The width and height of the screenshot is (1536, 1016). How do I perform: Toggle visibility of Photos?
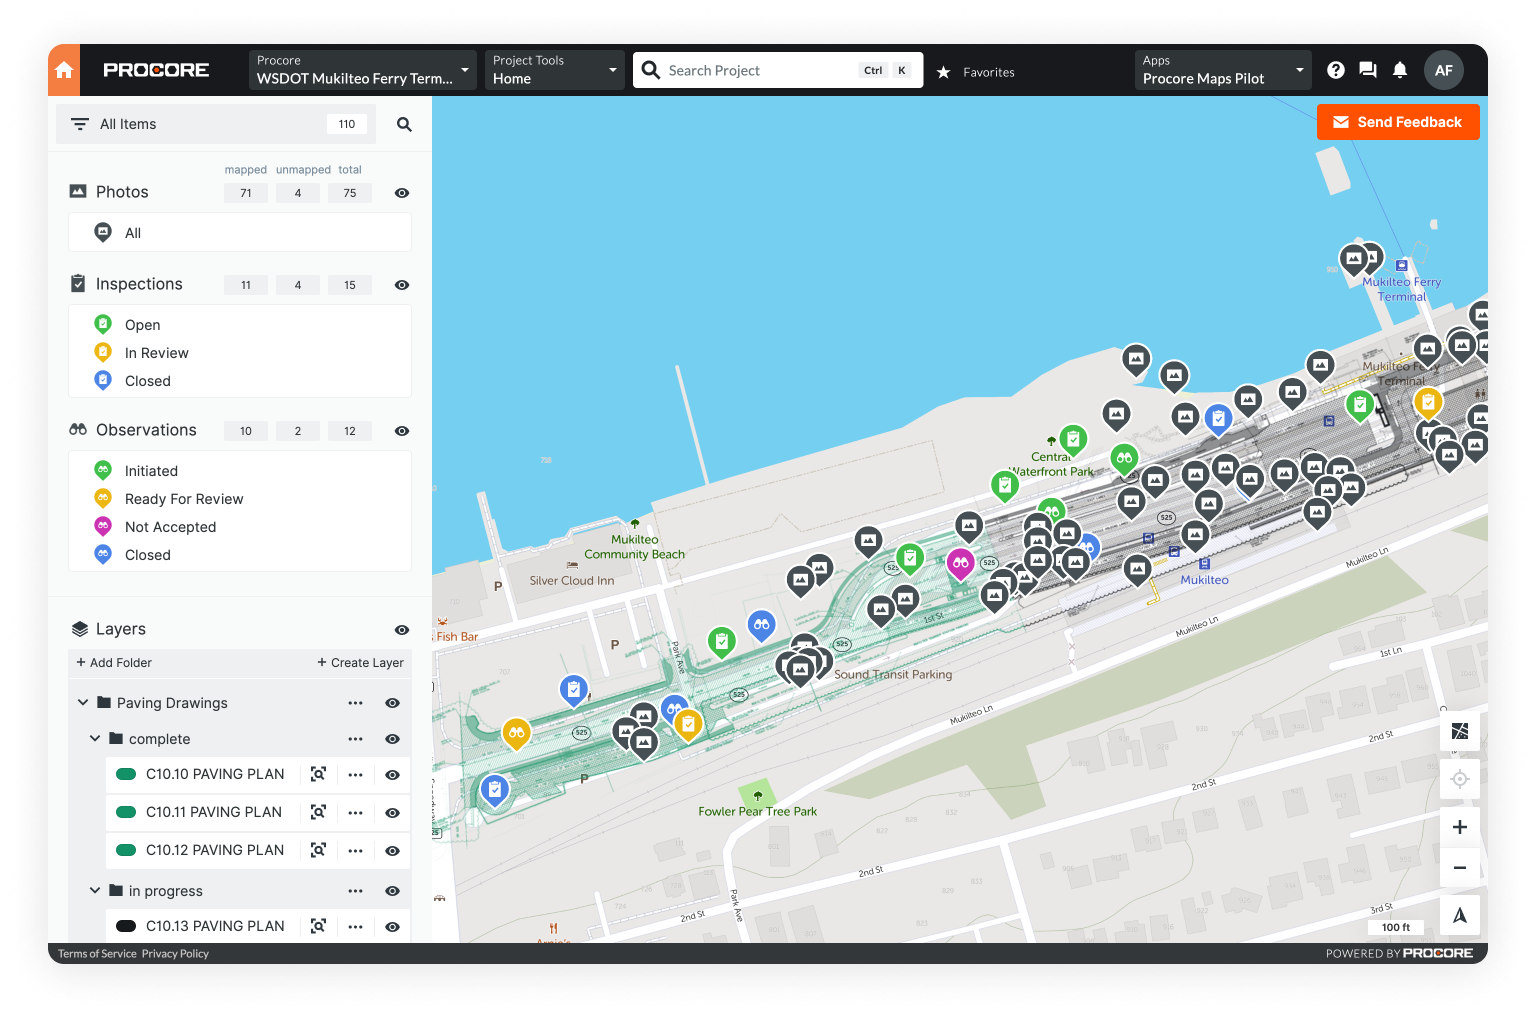[402, 193]
